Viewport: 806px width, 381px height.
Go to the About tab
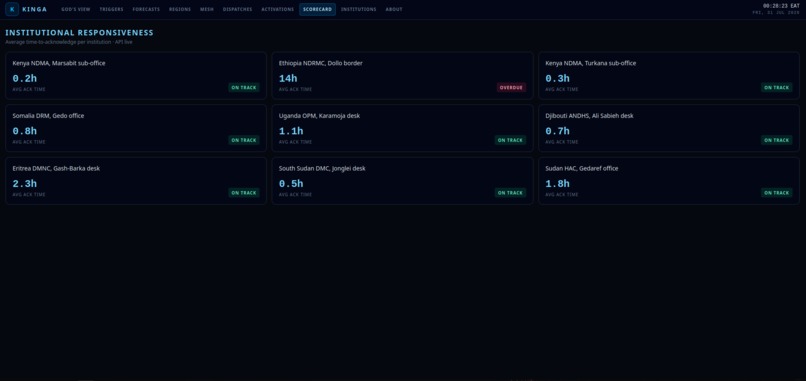coord(394,9)
